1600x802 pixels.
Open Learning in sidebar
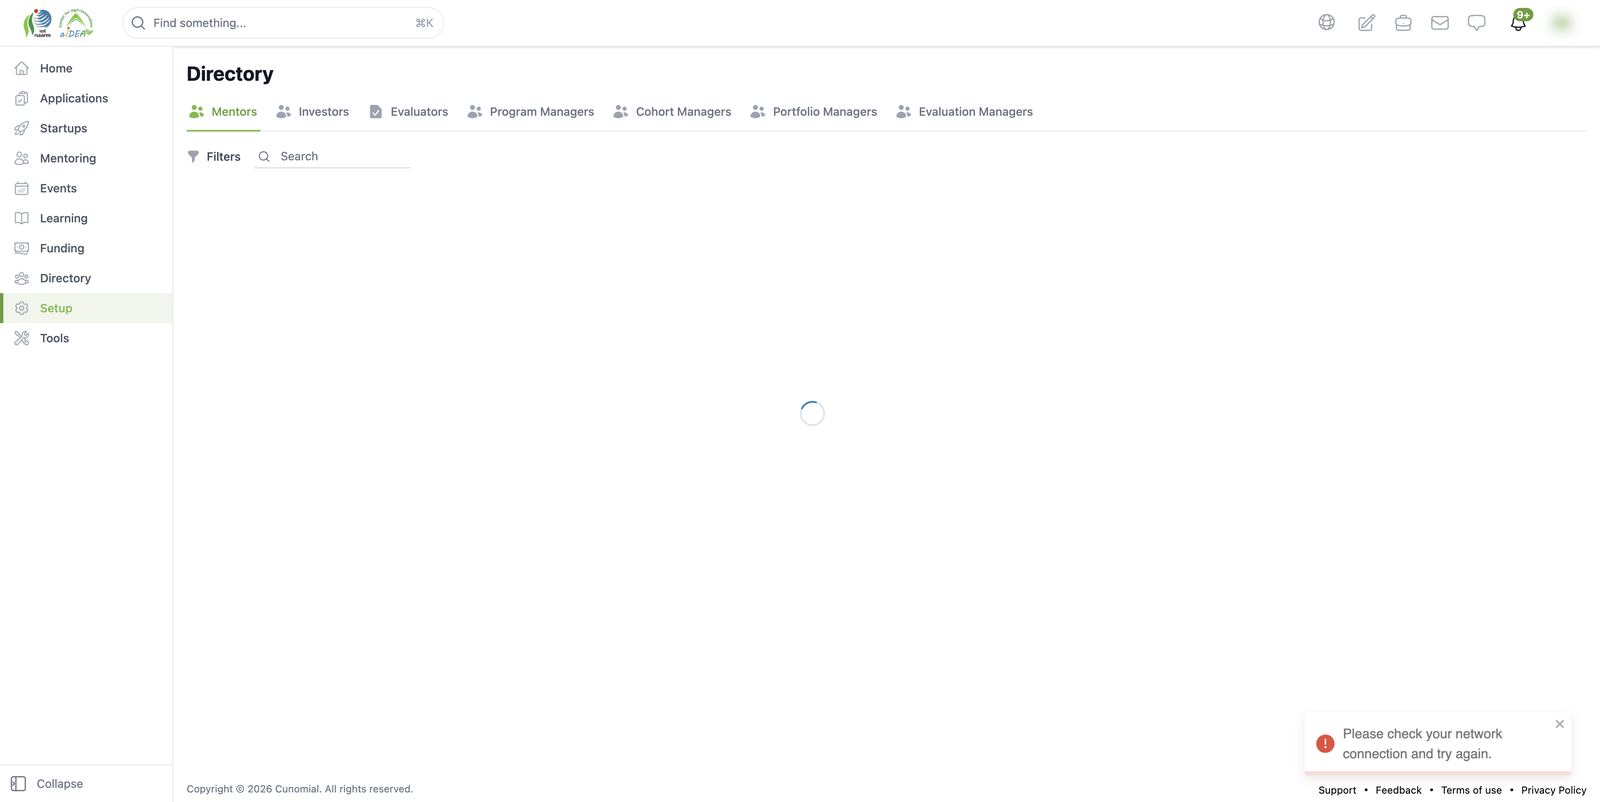(x=86, y=218)
